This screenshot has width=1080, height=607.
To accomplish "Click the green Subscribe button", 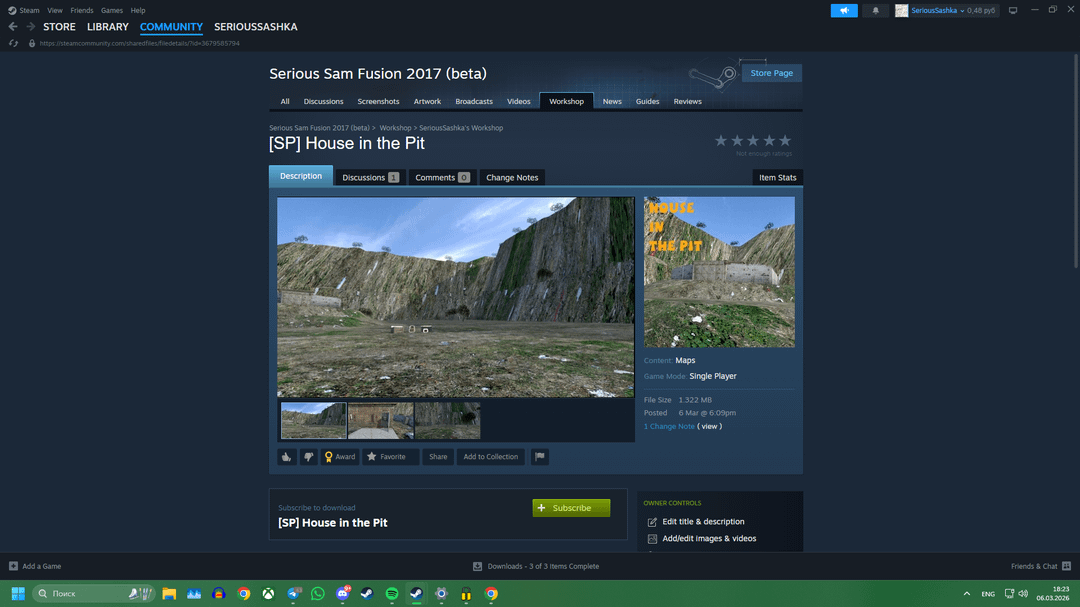I will click(x=571, y=508).
